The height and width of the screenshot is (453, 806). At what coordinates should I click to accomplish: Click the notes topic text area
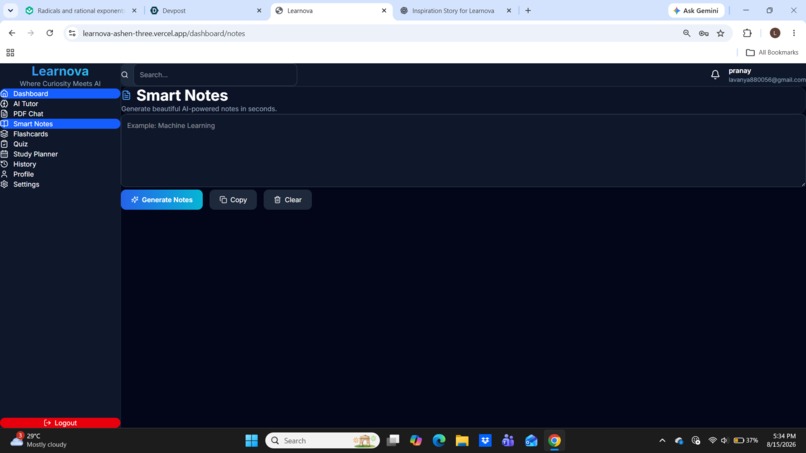click(463, 151)
